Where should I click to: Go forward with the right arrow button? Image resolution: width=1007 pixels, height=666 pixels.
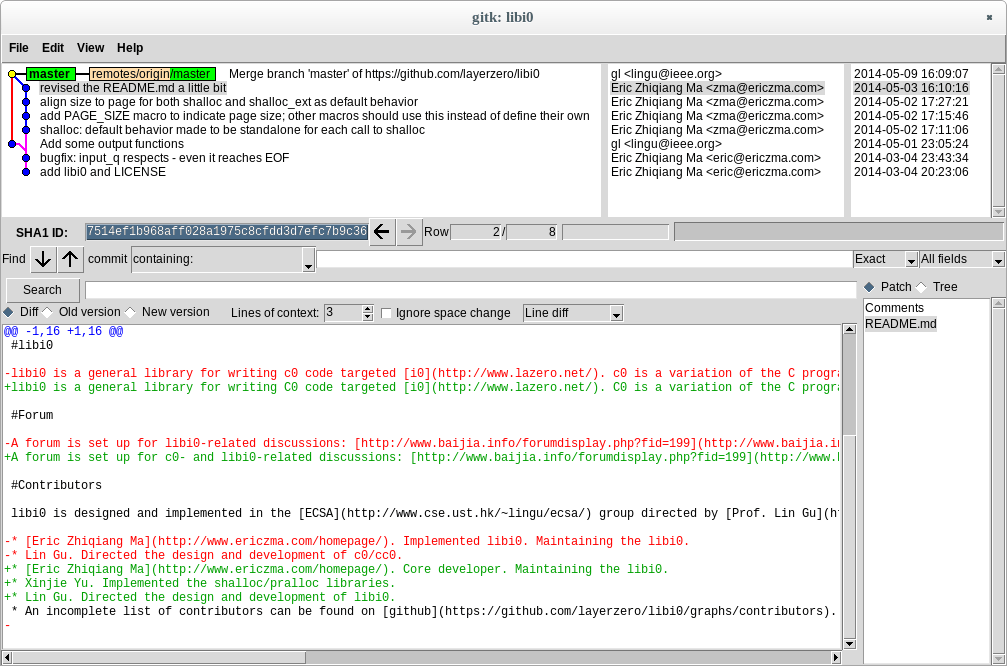pyautogui.click(x=408, y=232)
